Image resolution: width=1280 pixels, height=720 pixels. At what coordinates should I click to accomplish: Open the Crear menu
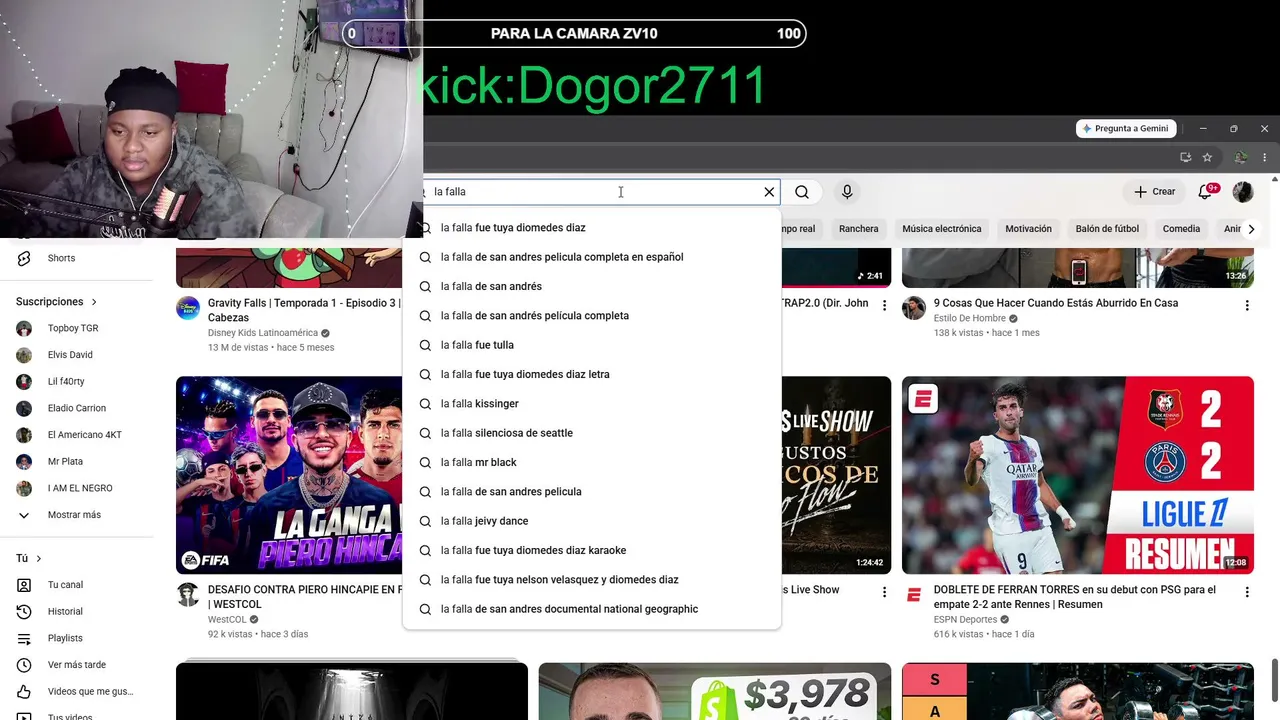tap(1155, 192)
